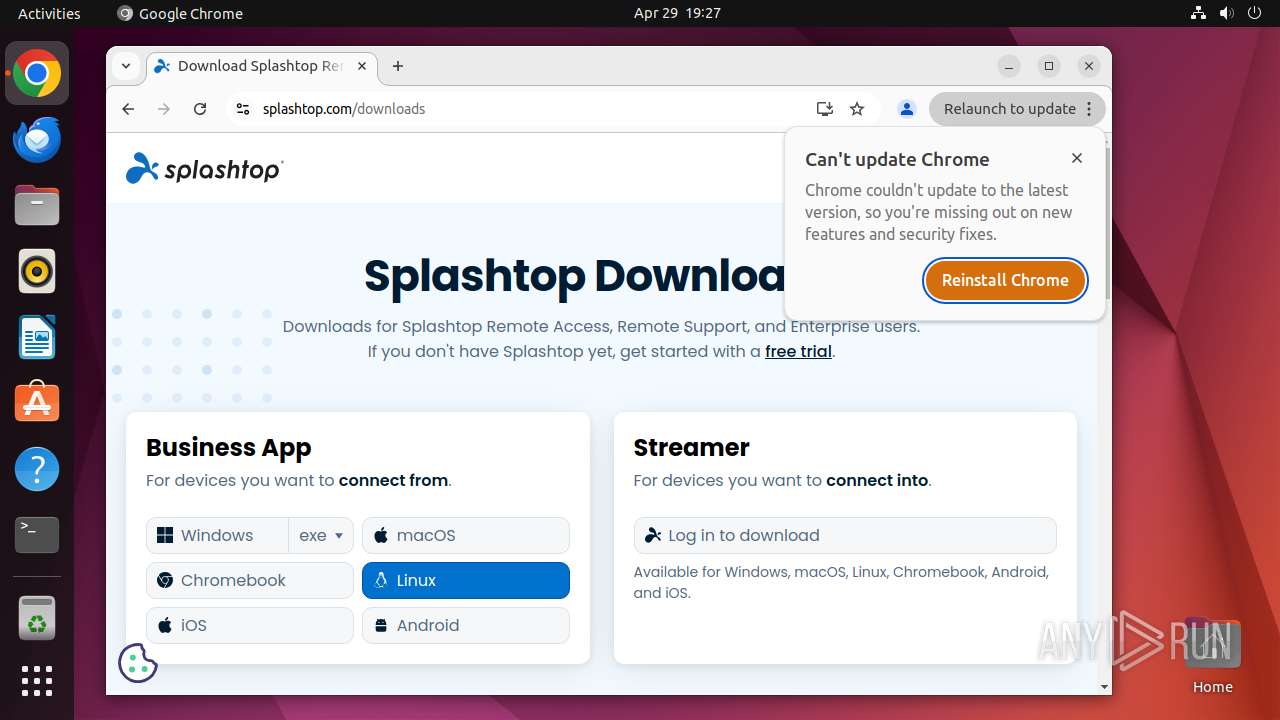The width and height of the screenshot is (1280, 720).
Task: Click the power icon in system tray
Action: (1254, 13)
